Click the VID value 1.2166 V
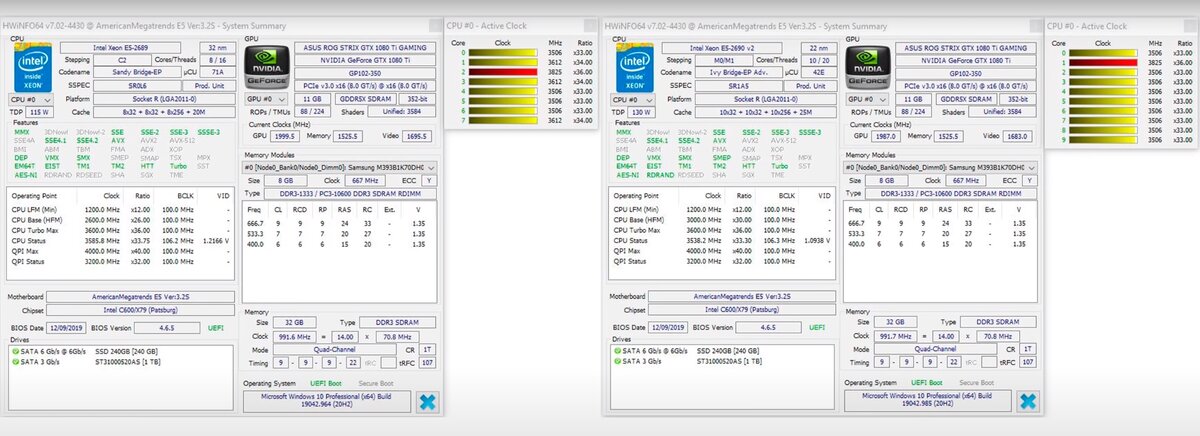The width and height of the screenshot is (1200, 436). [216, 240]
